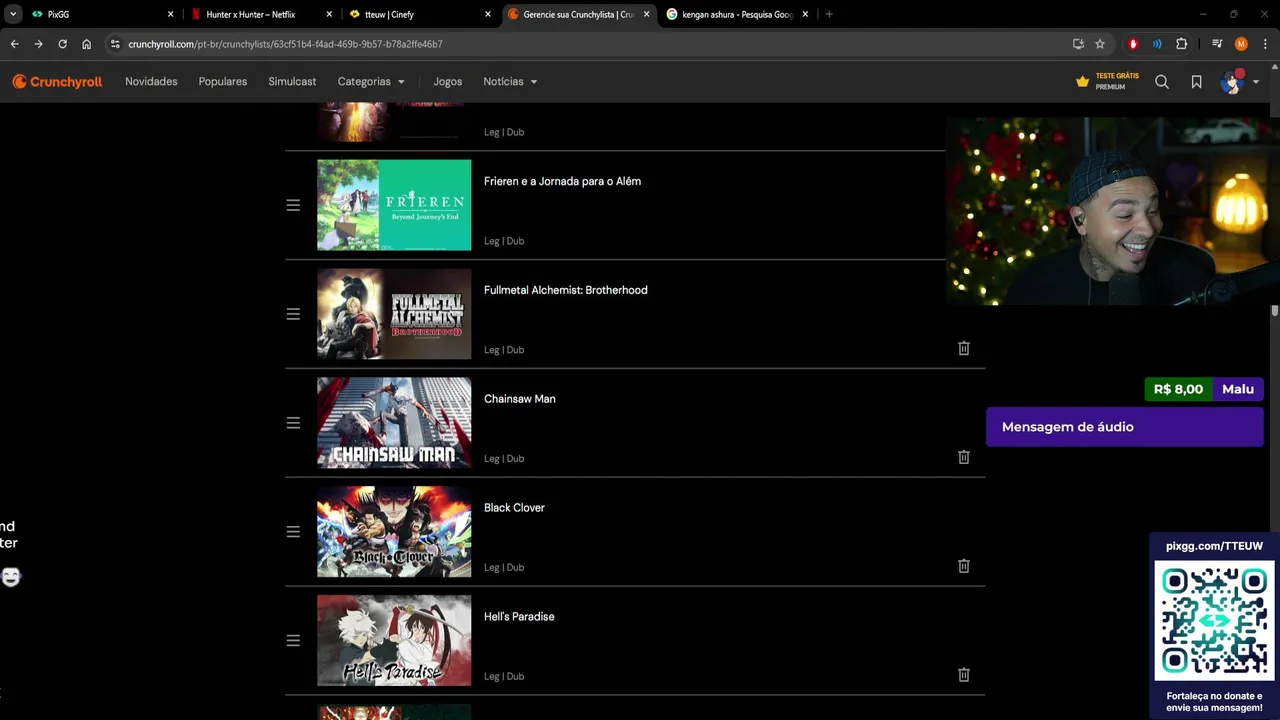Click the Black Clover thumbnail
The height and width of the screenshot is (720, 1280).
coord(394,532)
